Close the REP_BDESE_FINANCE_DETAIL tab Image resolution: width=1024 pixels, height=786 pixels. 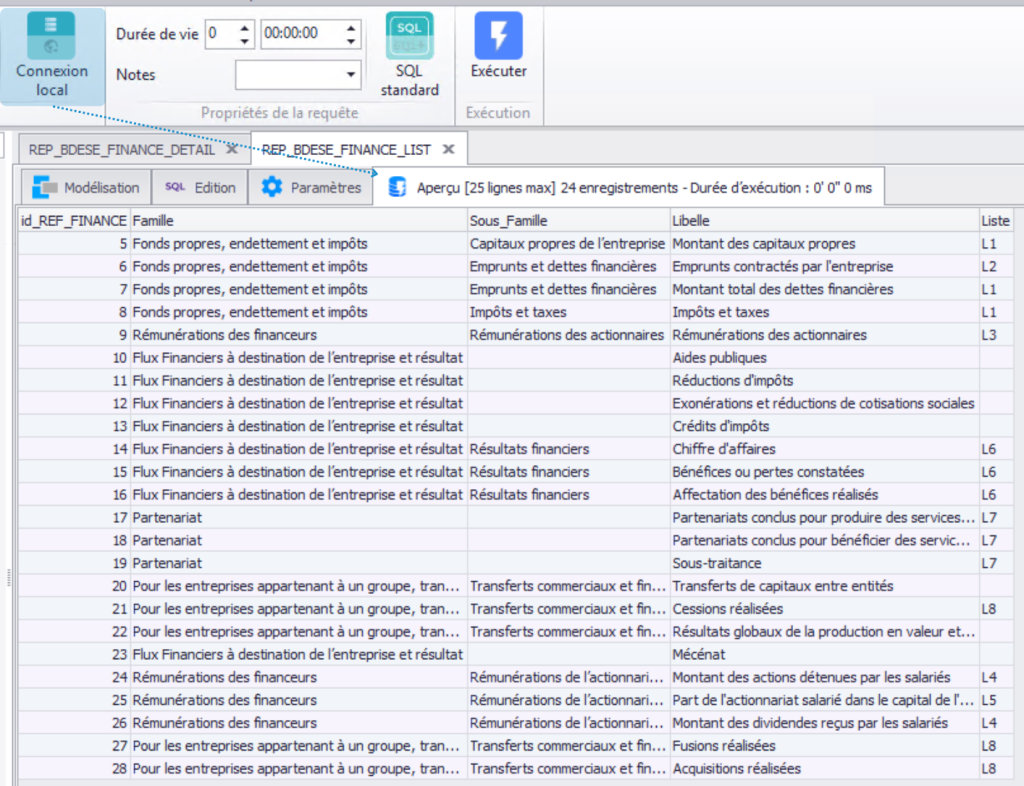point(232,149)
